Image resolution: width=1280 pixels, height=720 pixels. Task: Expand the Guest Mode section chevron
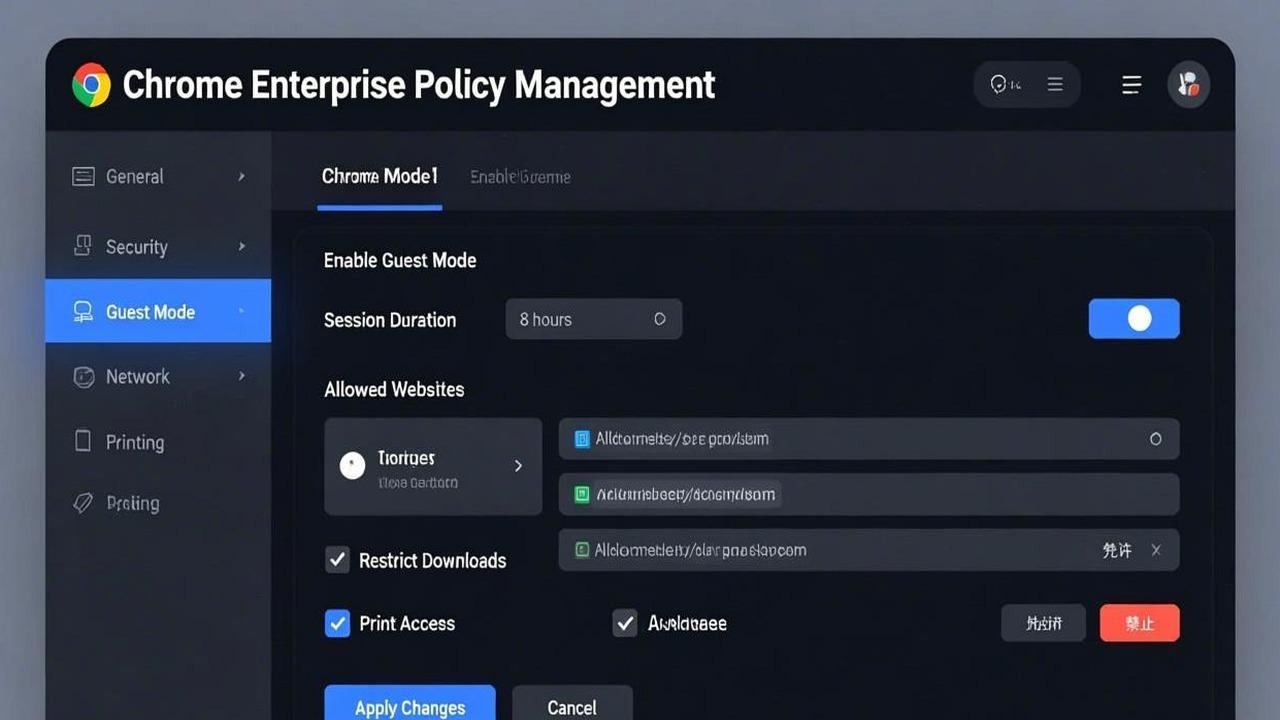242,312
